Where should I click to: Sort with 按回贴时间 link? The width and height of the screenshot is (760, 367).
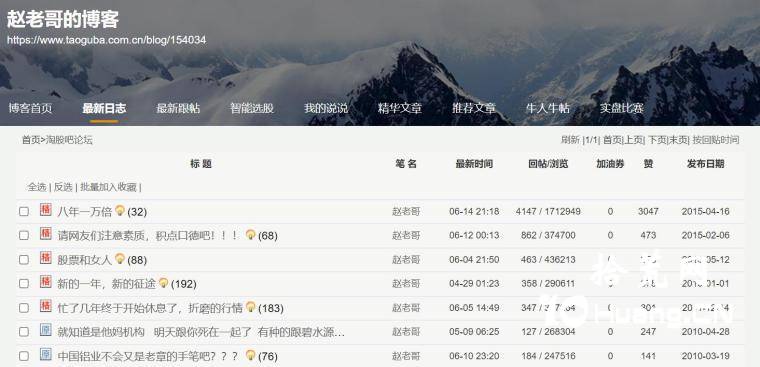(x=716, y=140)
